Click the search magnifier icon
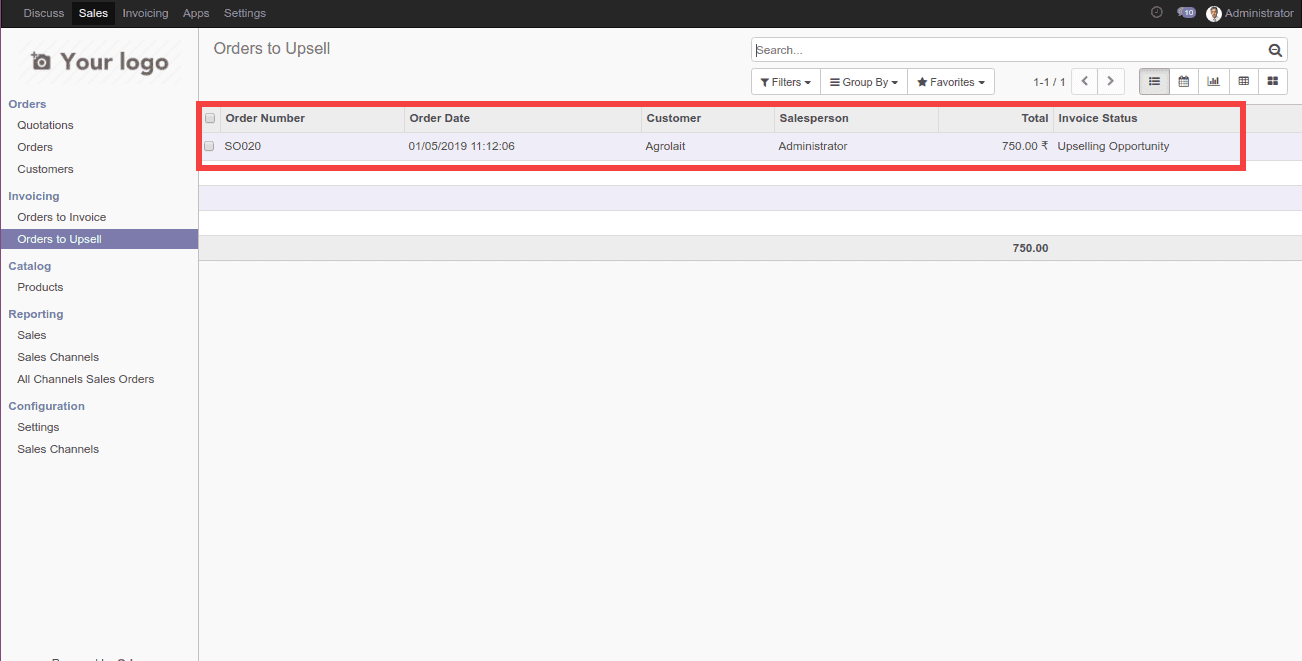The height and width of the screenshot is (661, 1302). click(x=1275, y=50)
